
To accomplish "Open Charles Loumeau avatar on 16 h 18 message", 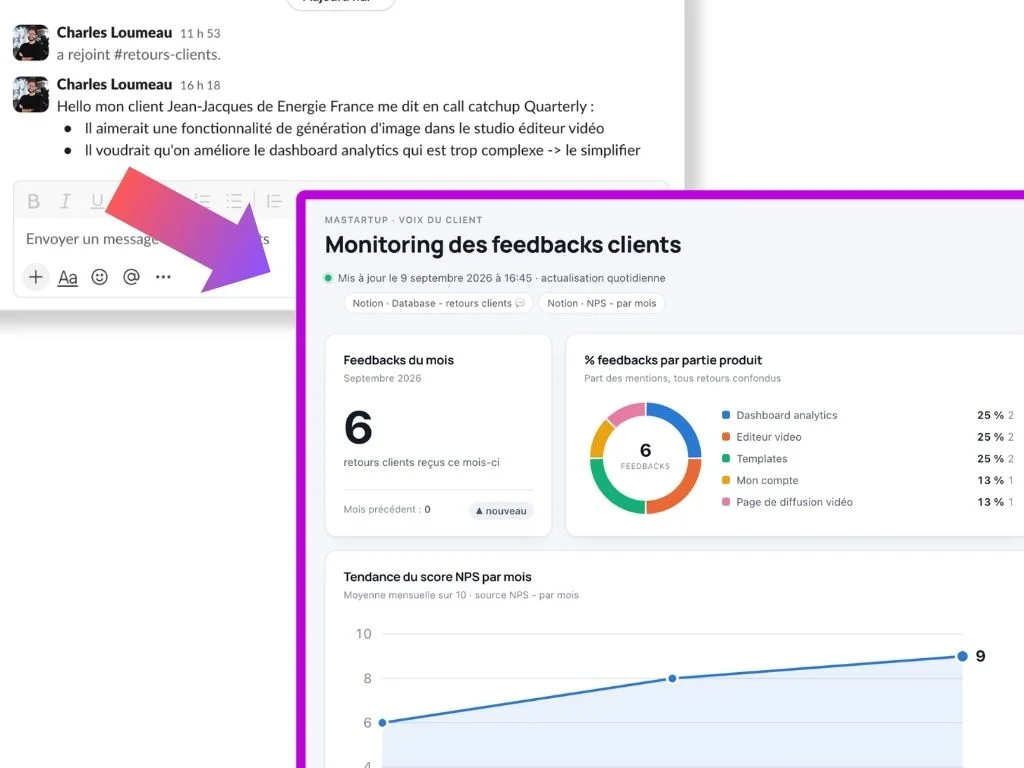I will pos(31,95).
